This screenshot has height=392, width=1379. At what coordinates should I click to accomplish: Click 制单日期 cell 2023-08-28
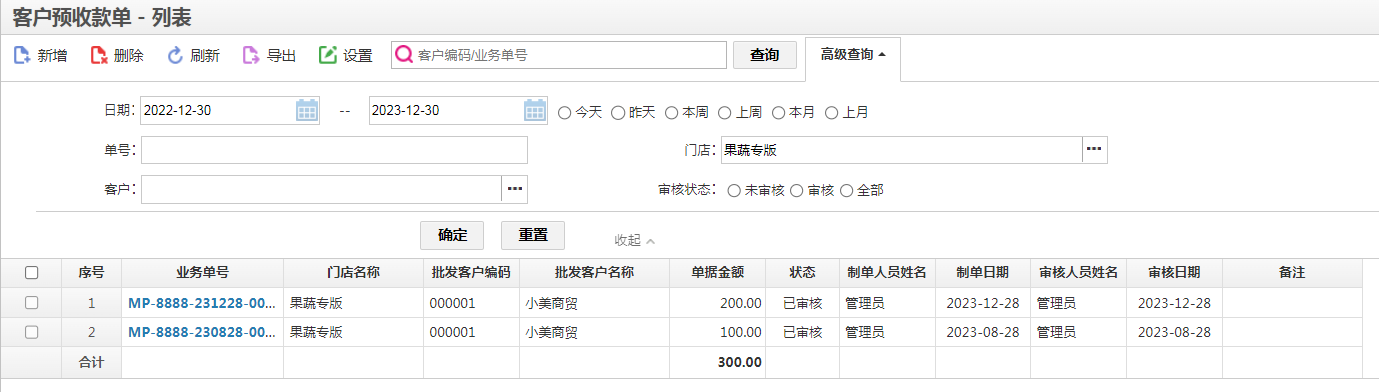pos(983,332)
